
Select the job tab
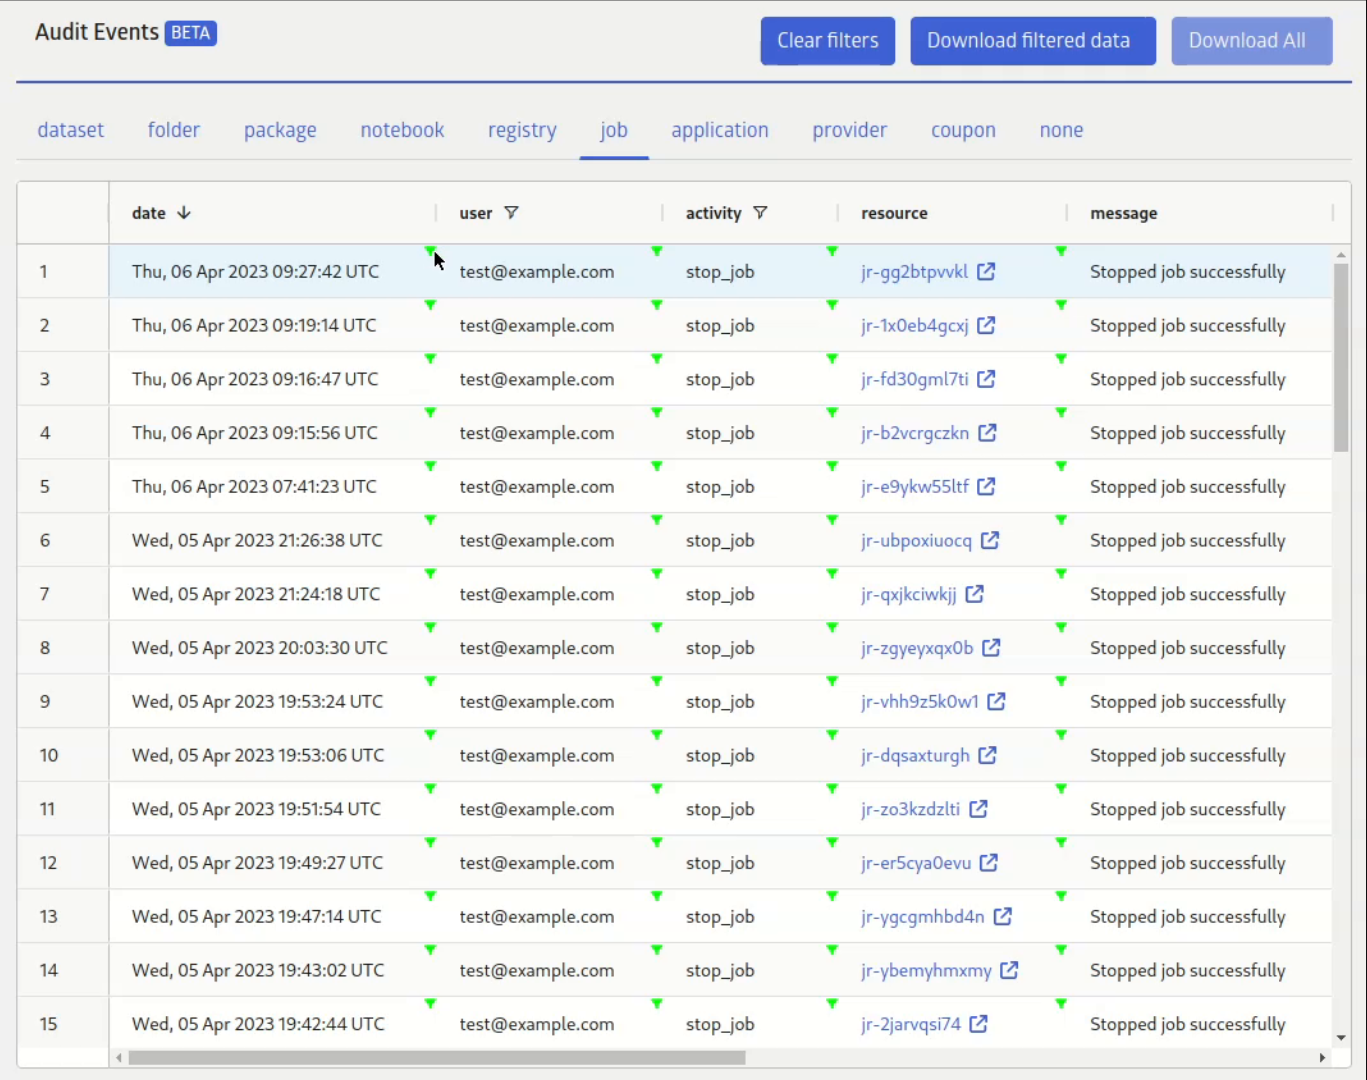(614, 130)
